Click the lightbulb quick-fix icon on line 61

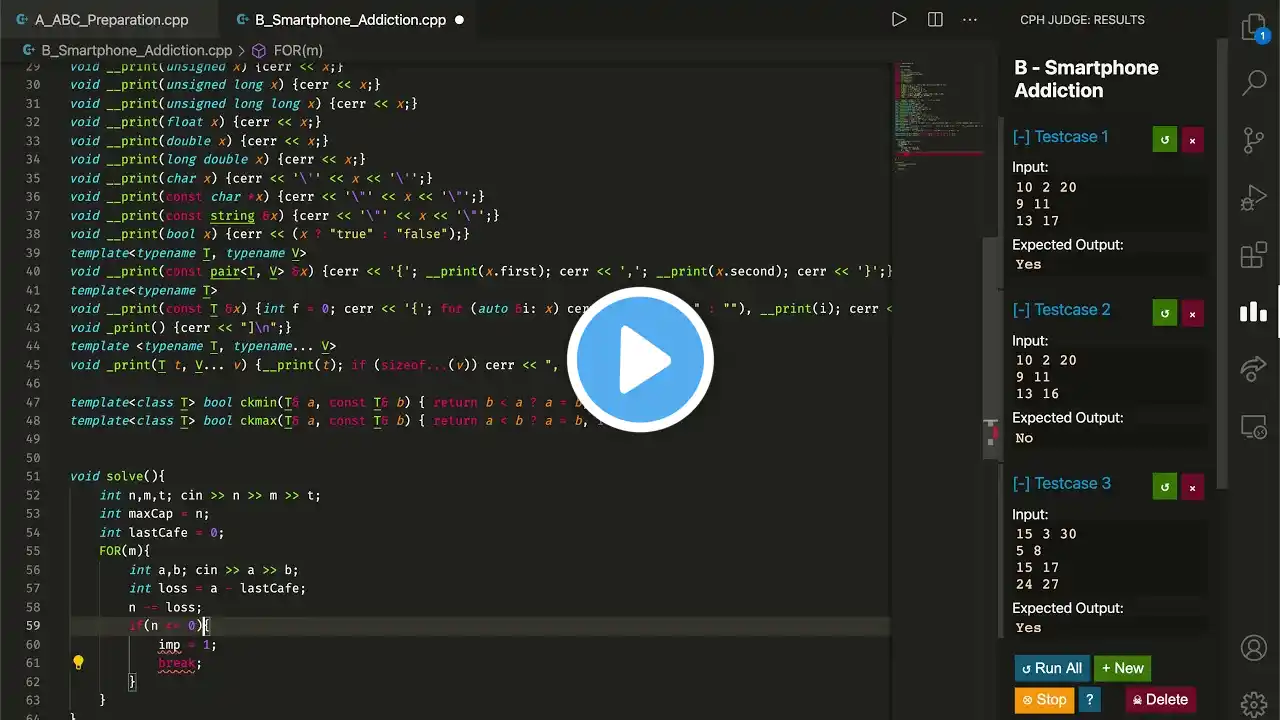[x=78, y=662]
